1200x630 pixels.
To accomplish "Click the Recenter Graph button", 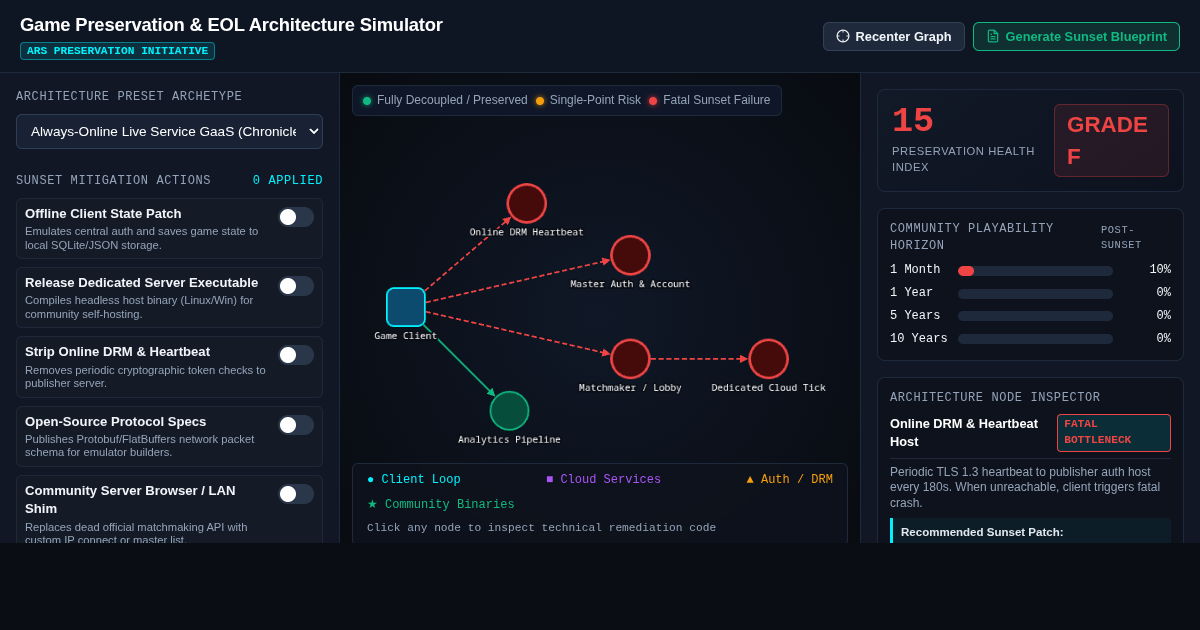I will pyautogui.click(x=893, y=36).
